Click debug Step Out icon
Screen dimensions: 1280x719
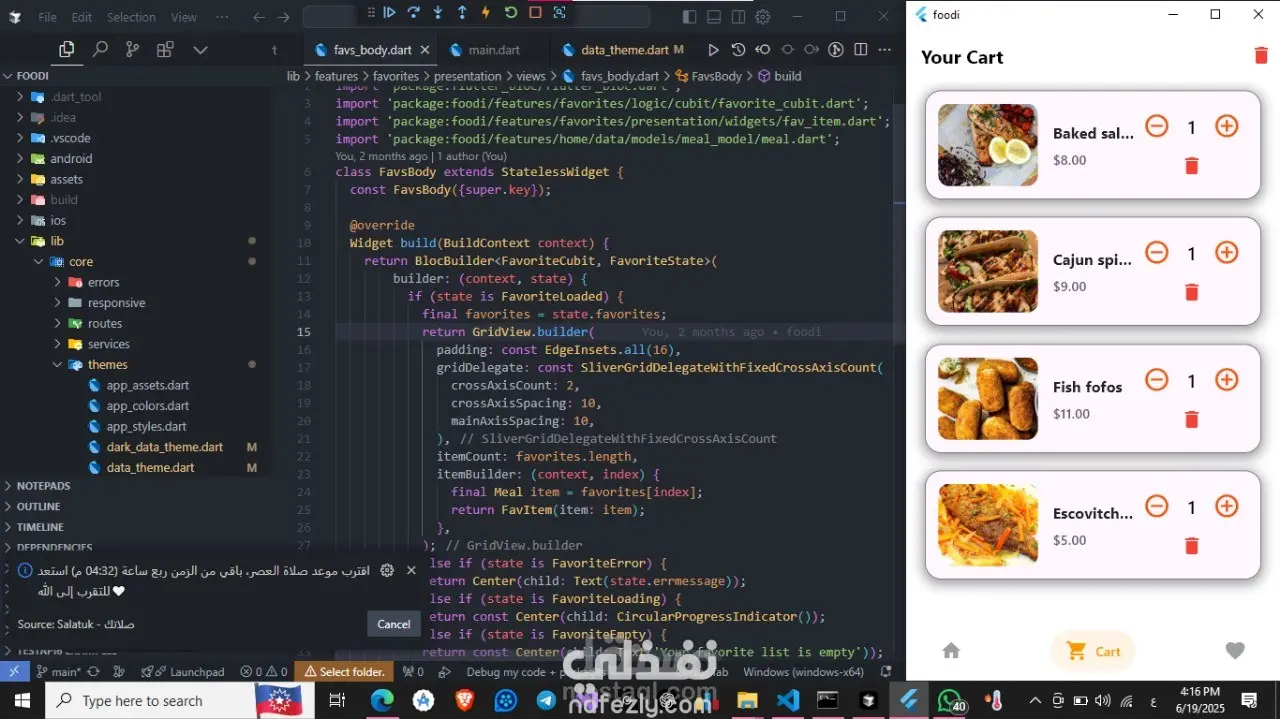click(x=462, y=12)
